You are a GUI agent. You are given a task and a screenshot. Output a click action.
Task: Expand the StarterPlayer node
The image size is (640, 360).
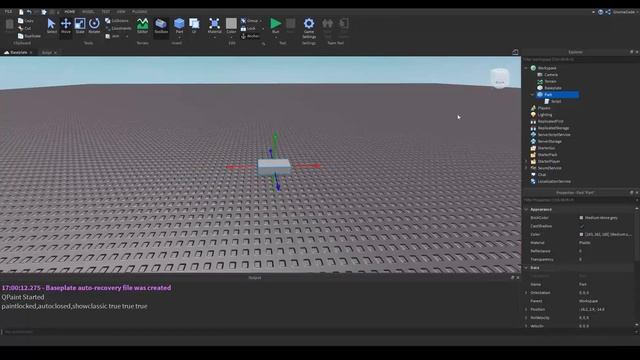(x=526, y=161)
